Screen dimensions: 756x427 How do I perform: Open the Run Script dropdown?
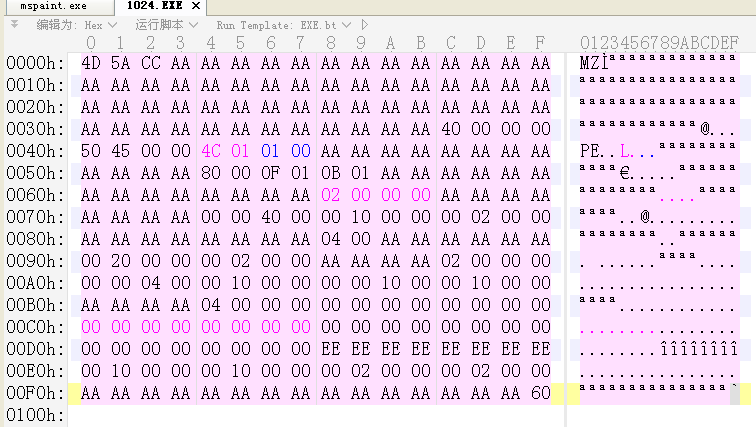pyautogui.click(x=167, y=25)
